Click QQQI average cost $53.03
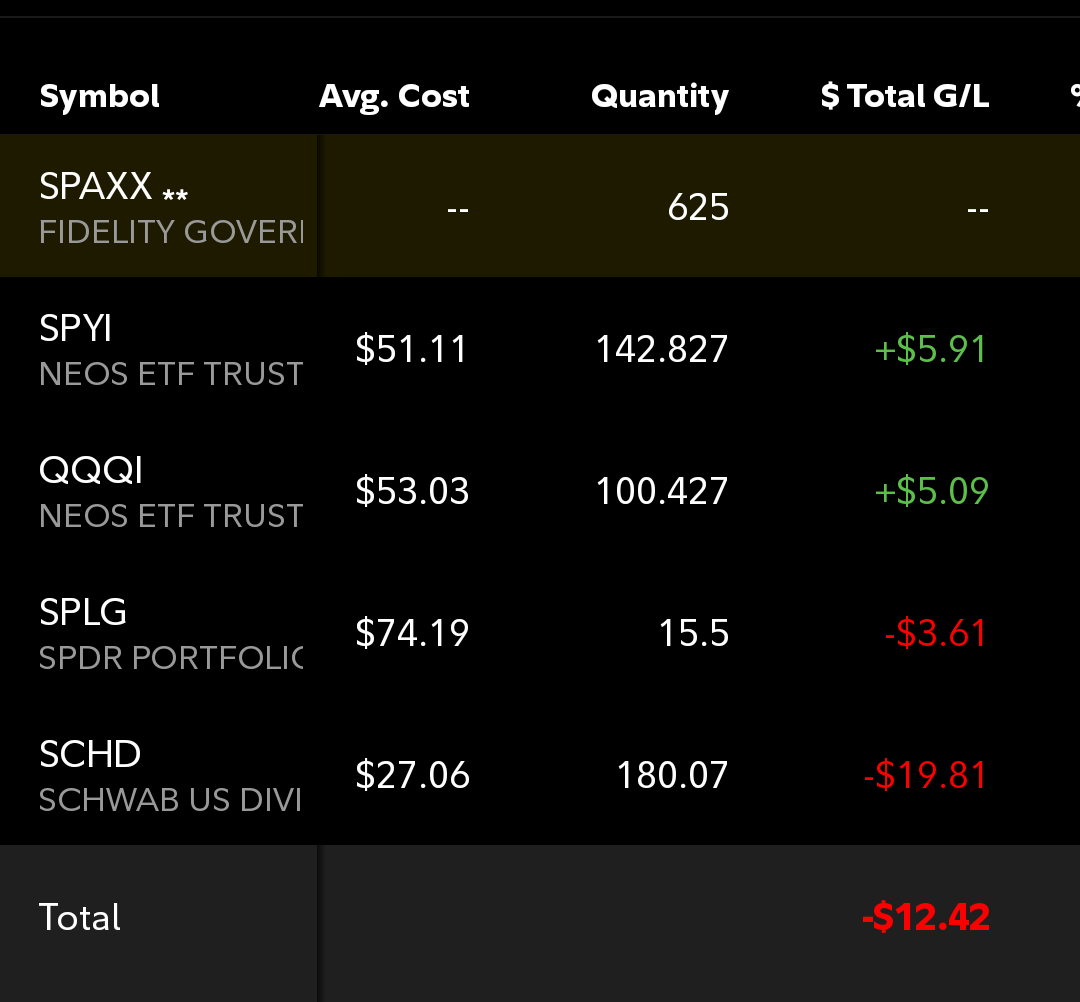1080x1002 pixels. tap(412, 491)
